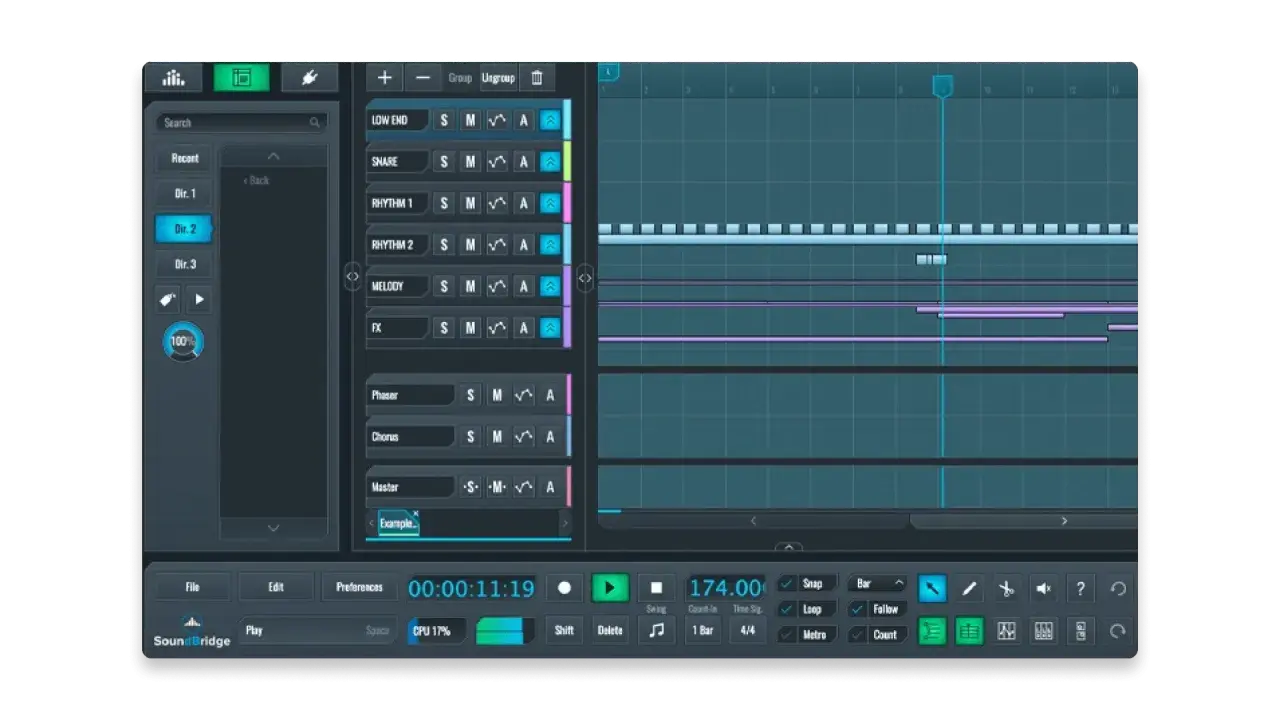The image size is (1280, 720).
Task: Click the swing music note button
Action: point(656,631)
